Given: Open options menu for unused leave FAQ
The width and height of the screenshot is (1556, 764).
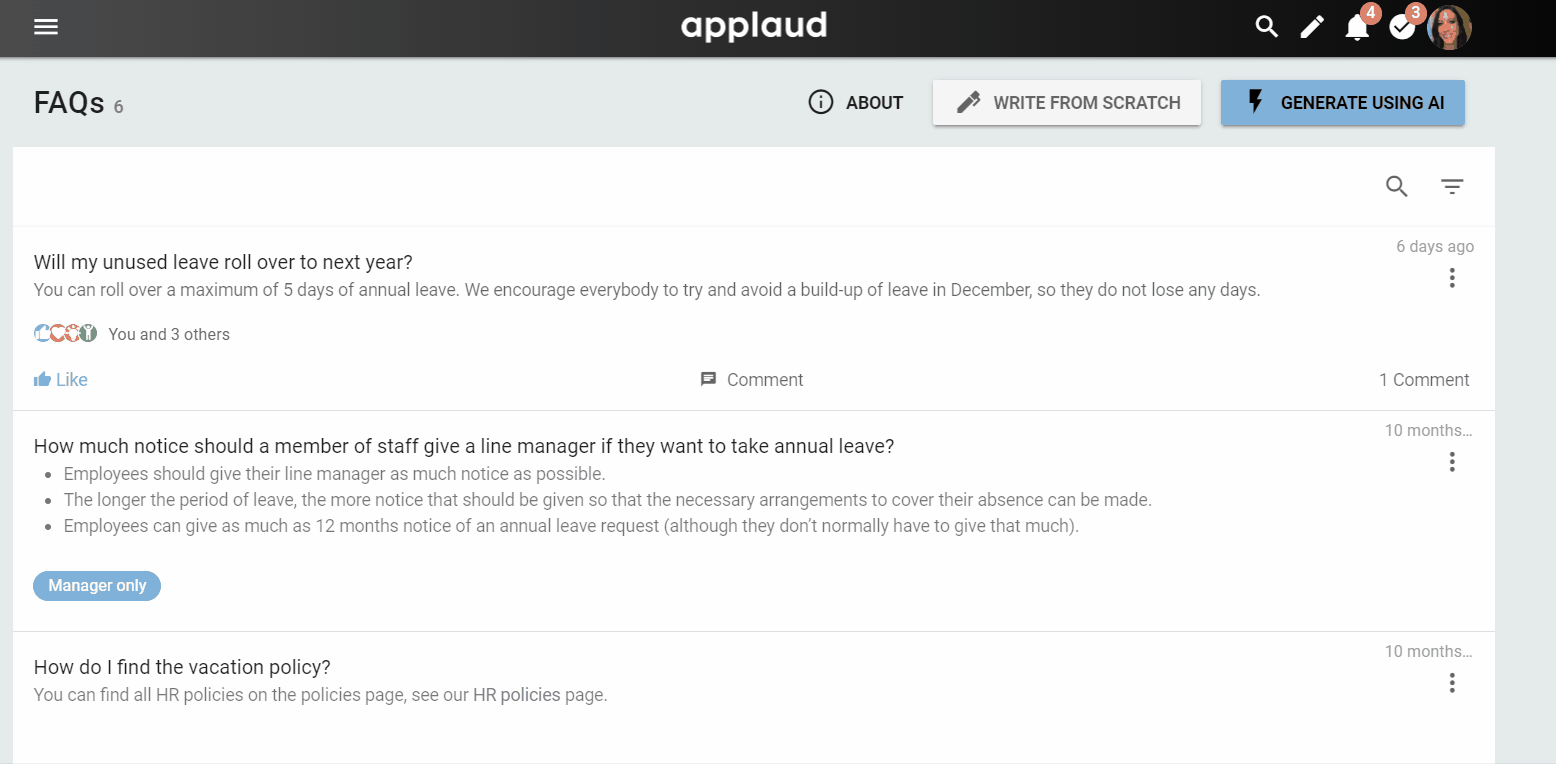Looking at the screenshot, I should (1452, 278).
